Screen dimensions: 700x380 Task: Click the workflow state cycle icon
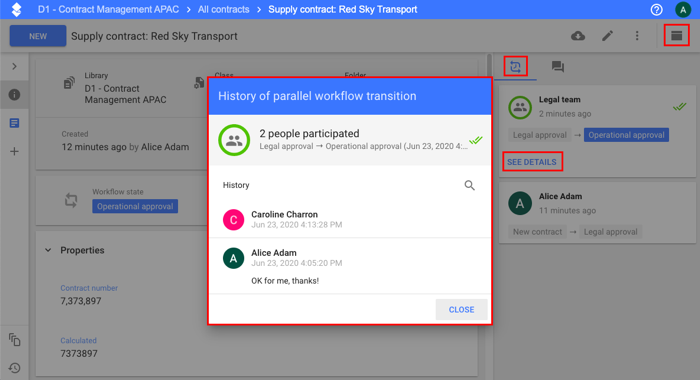(71, 200)
